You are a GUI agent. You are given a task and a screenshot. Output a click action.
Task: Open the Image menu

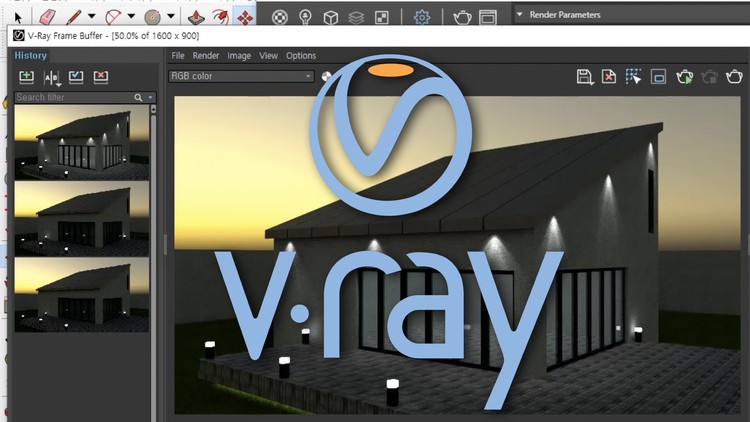(239, 56)
